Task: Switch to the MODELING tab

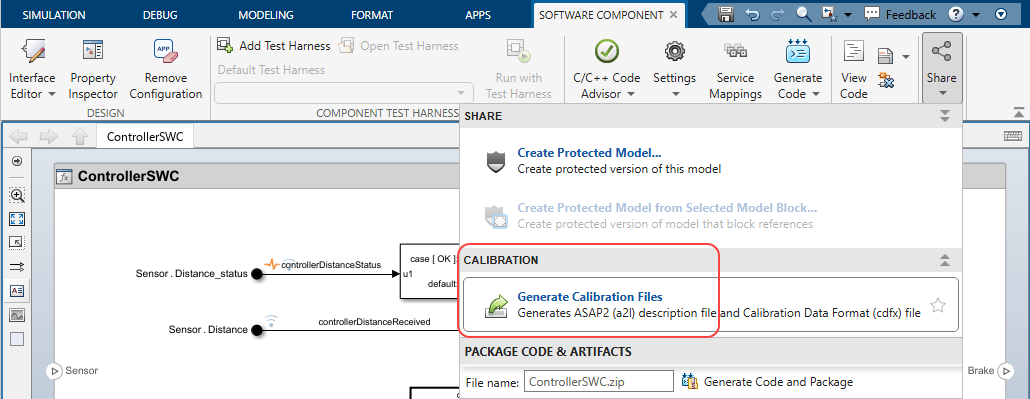Action: pos(265,14)
